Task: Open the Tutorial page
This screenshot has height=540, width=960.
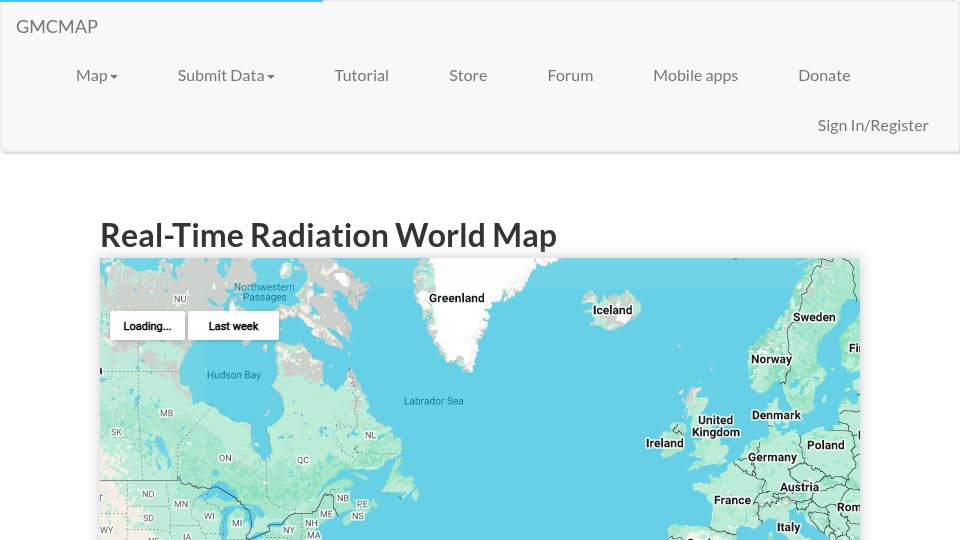Action: [x=361, y=76]
